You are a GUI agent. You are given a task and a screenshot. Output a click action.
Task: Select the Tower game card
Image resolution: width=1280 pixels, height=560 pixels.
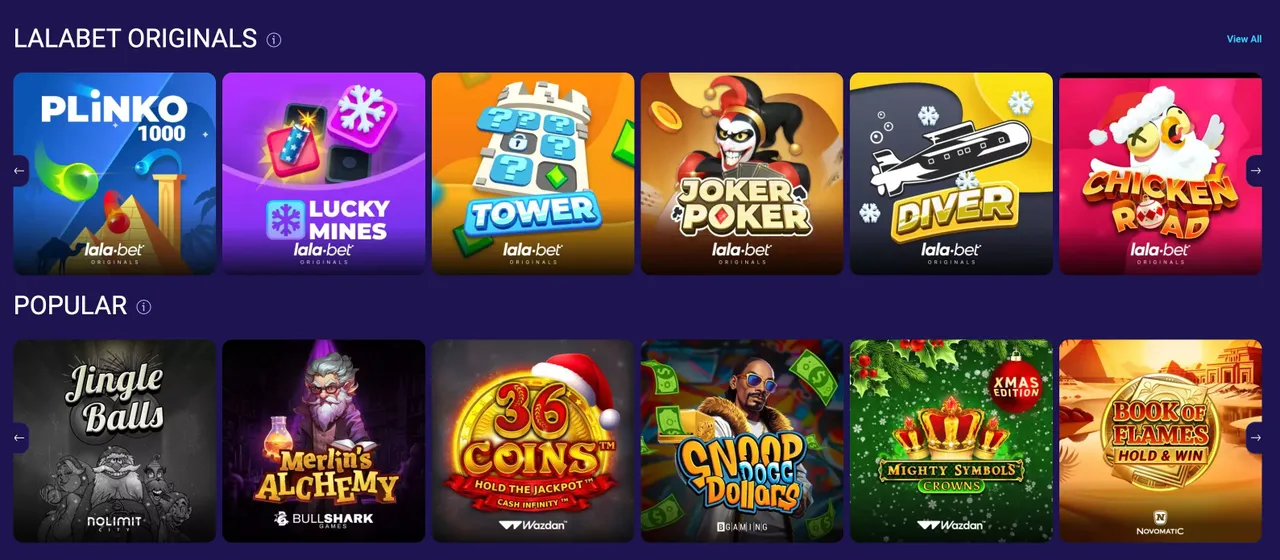(533, 173)
